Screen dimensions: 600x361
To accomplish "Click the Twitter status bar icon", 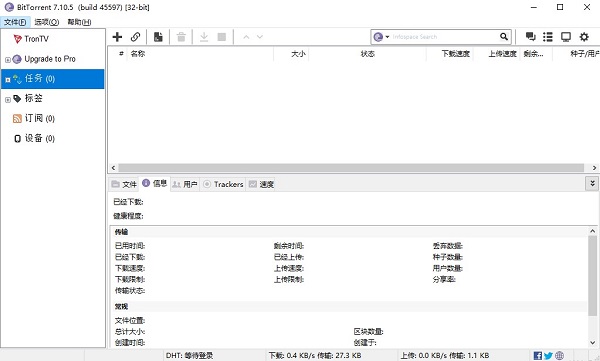I will point(548,356).
